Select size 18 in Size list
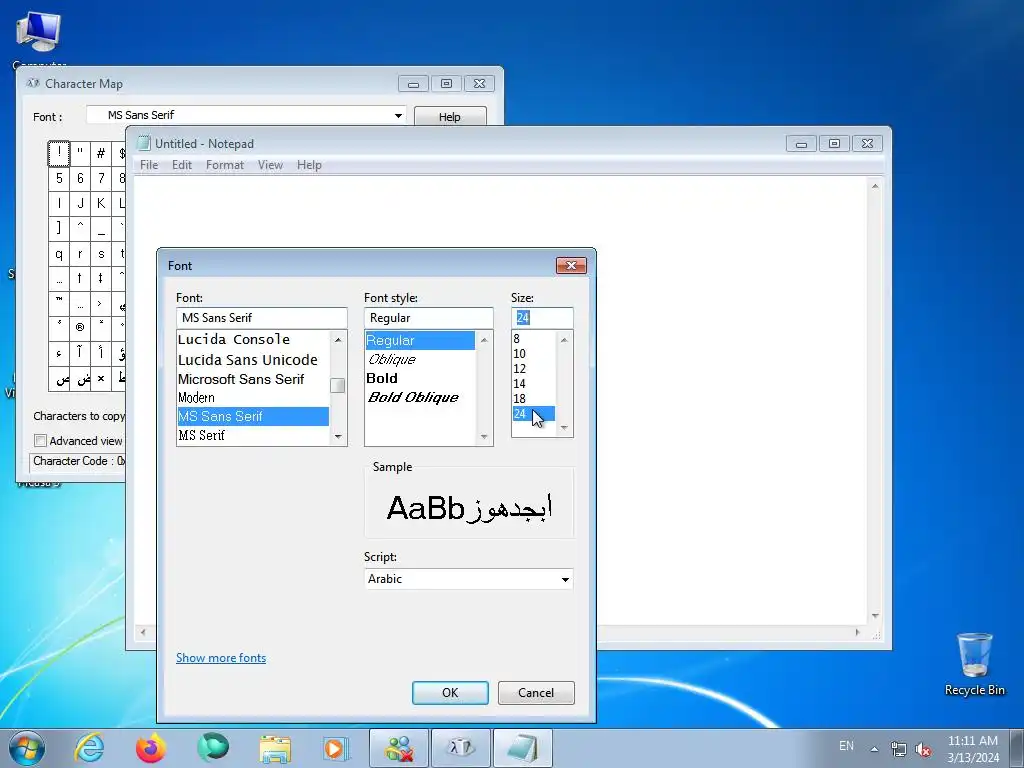Screen dimensions: 1024x768 click(x=534, y=399)
